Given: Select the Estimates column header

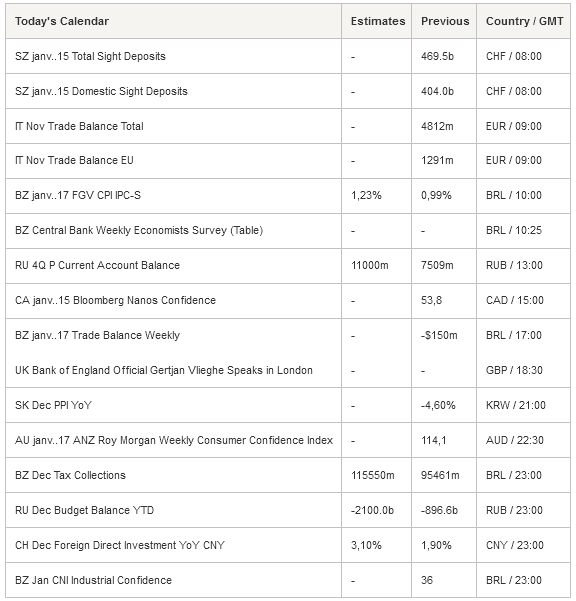Looking at the screenshot, I should coord(378,21).
